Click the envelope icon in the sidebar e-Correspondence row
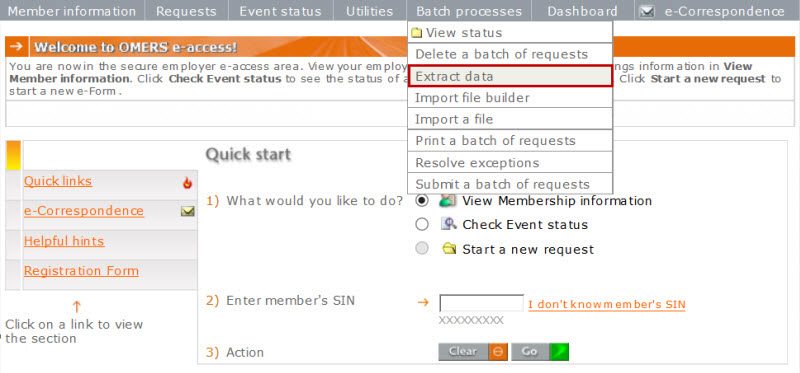Viewport: 800px width, 373px height. coord(188,211)
